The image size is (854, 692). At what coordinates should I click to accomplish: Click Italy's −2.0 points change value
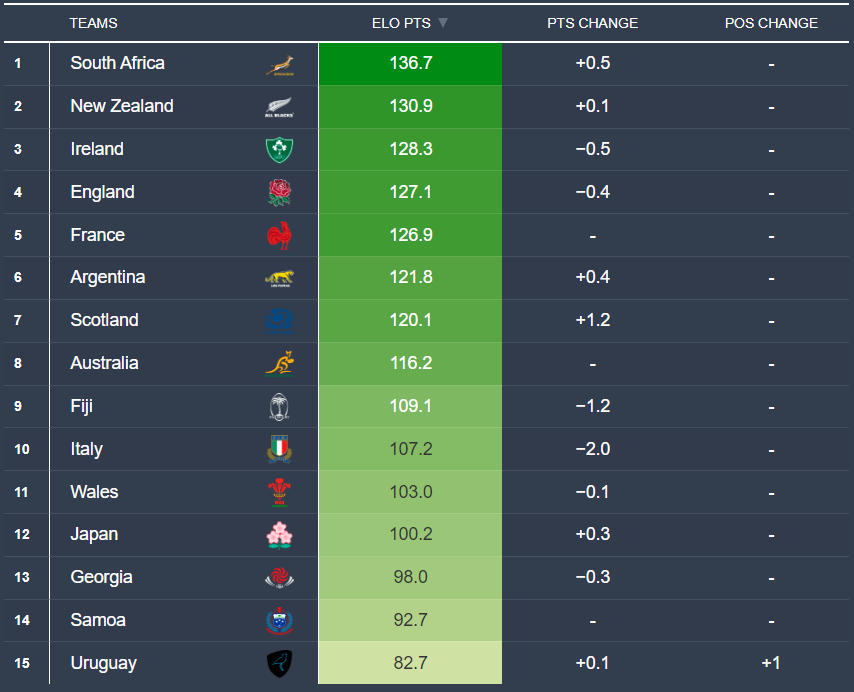592,449
